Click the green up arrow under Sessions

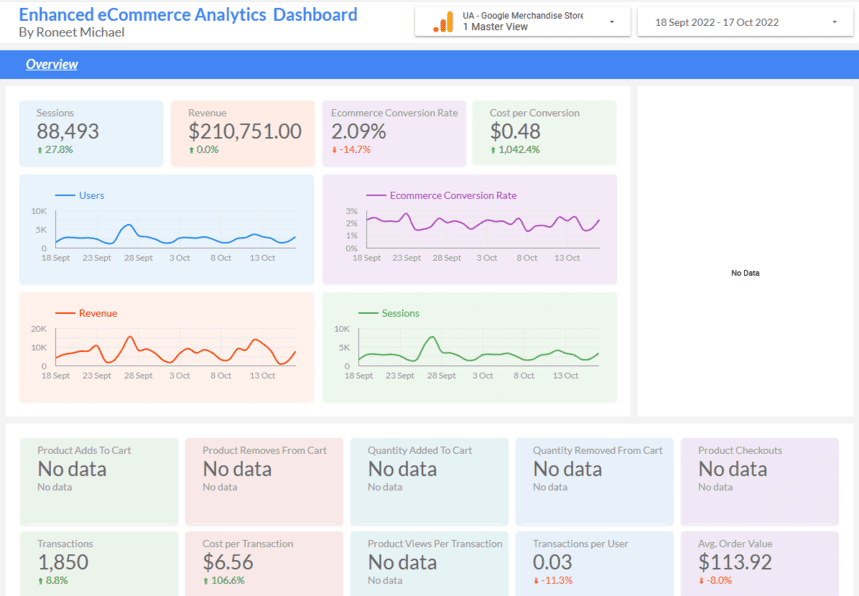point(40,150)
